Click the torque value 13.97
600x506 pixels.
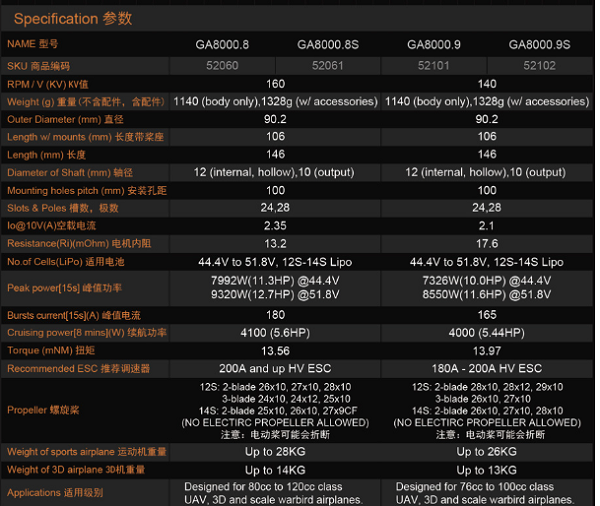pyautogui.click(x=487, y=351)
